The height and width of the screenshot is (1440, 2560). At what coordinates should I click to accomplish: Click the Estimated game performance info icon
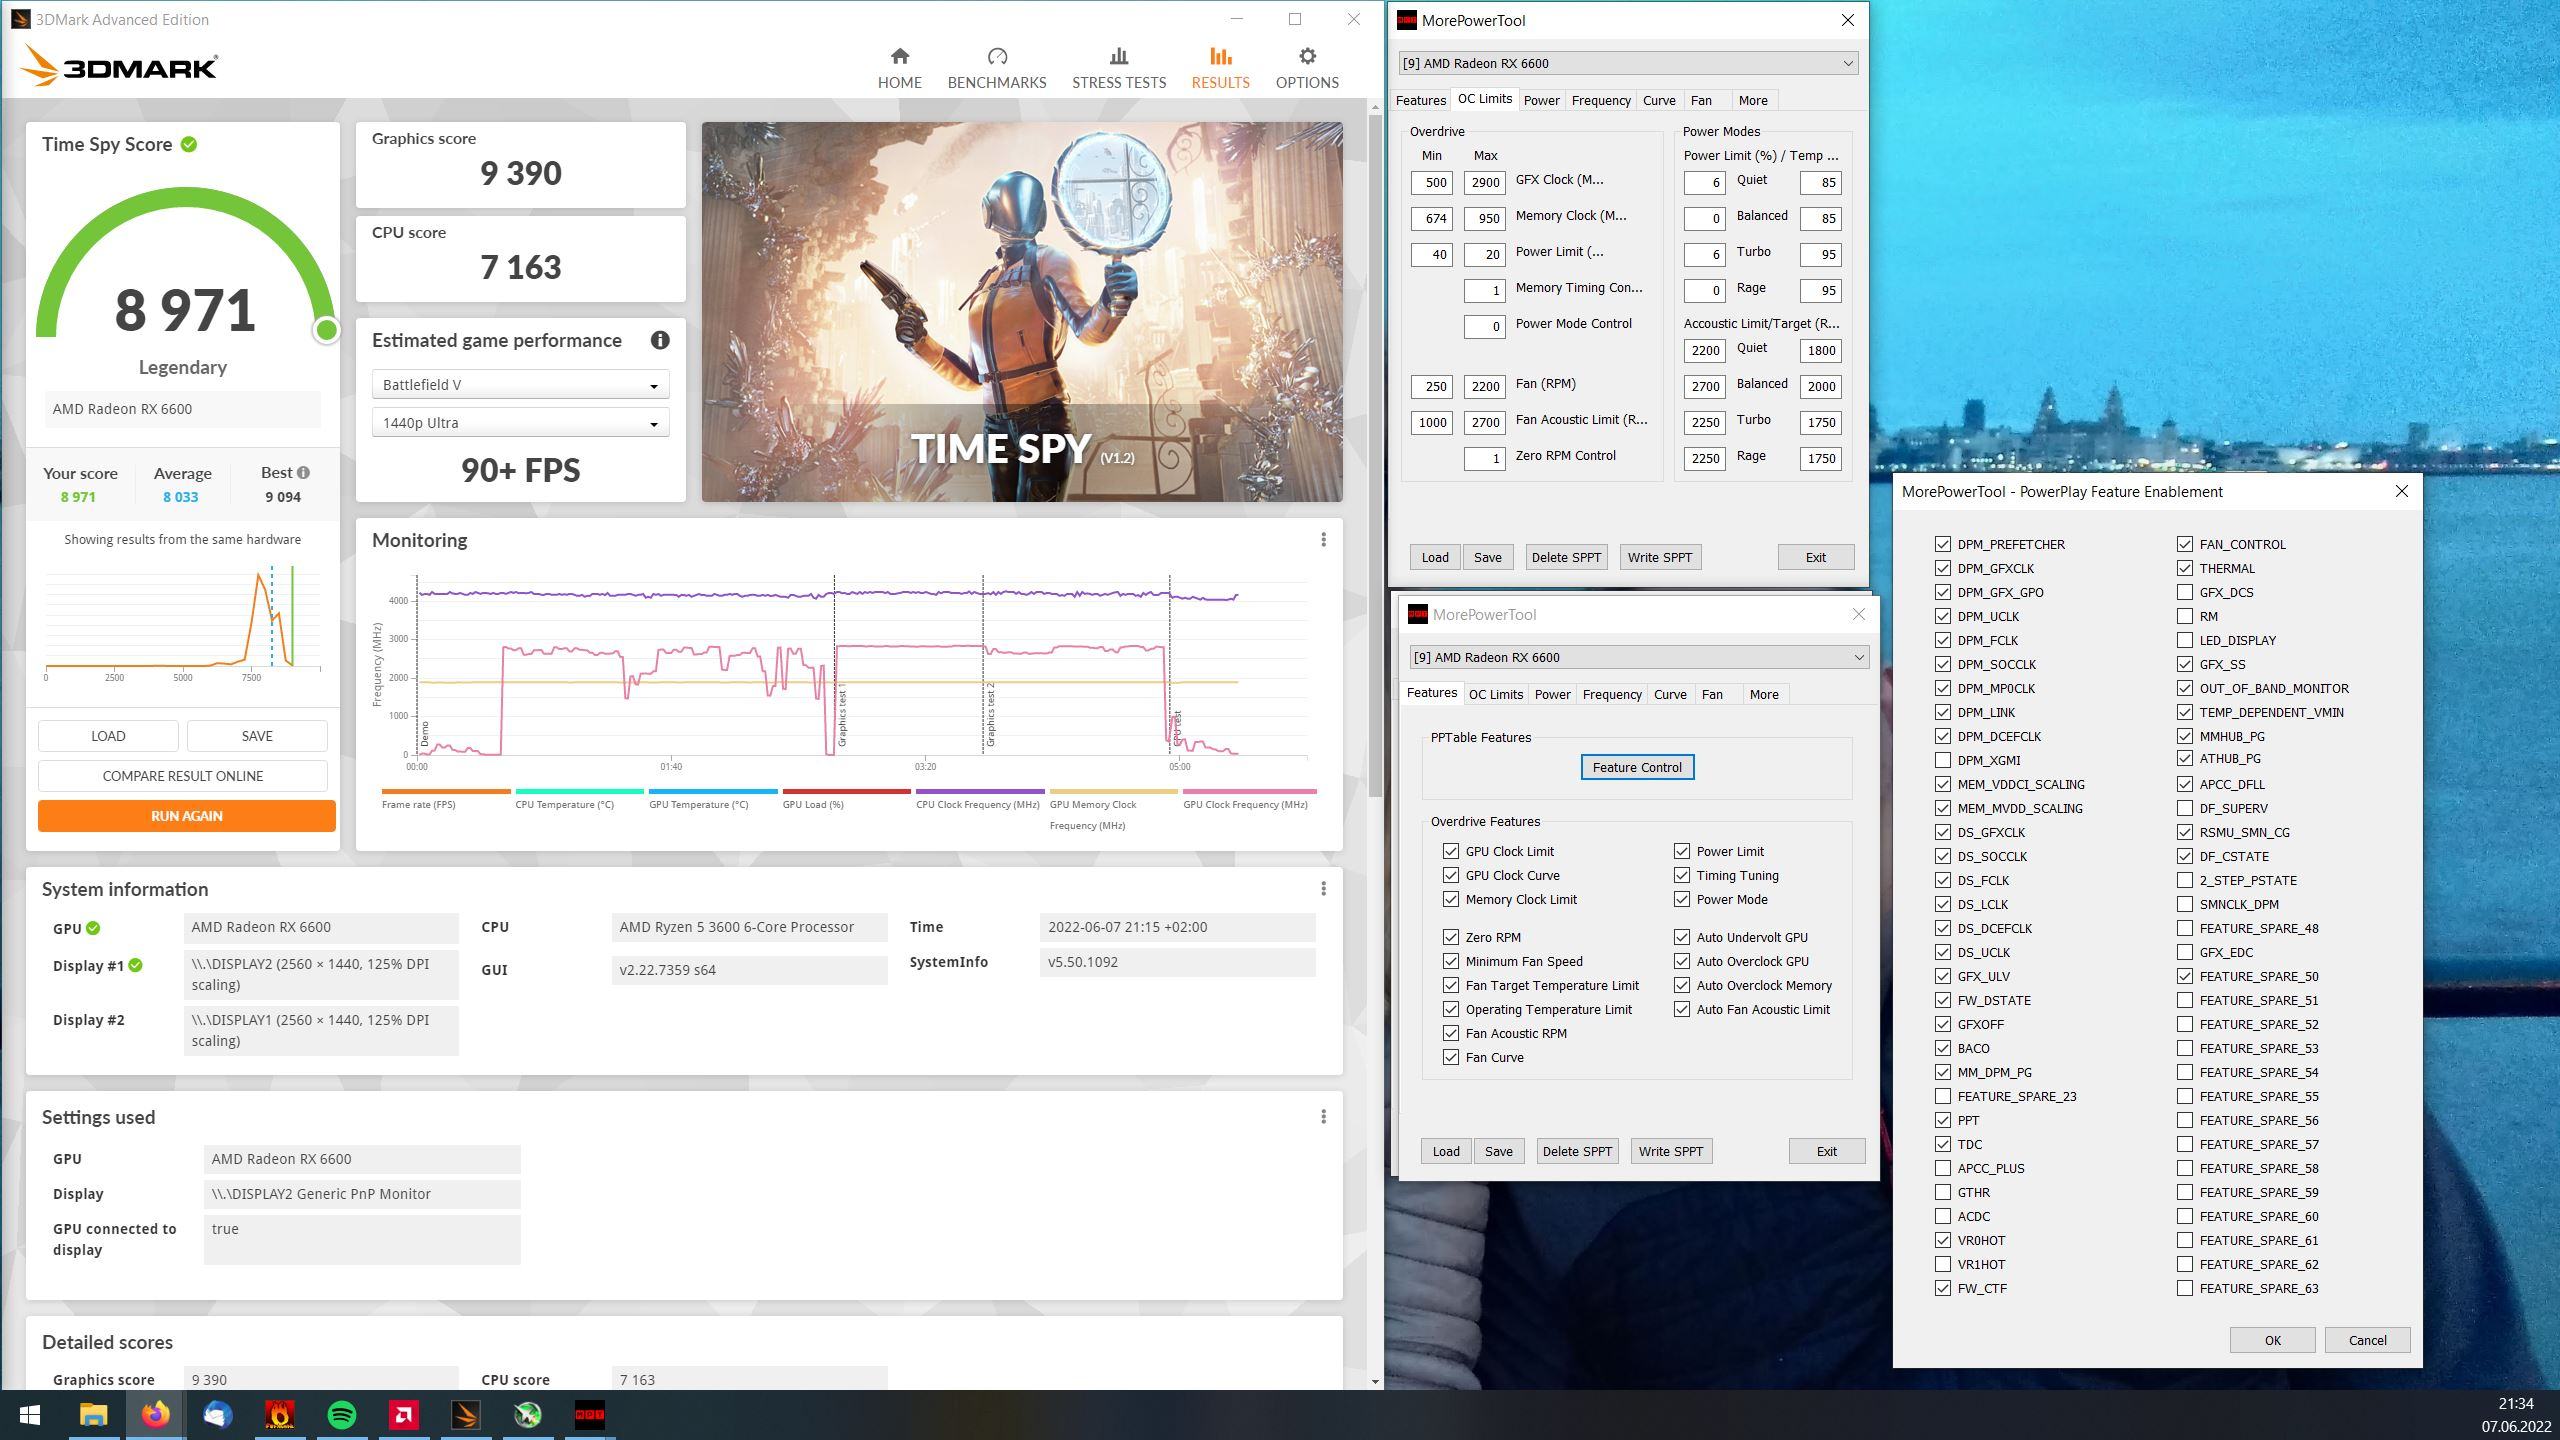pyautogui.click(x=659, y=340)
